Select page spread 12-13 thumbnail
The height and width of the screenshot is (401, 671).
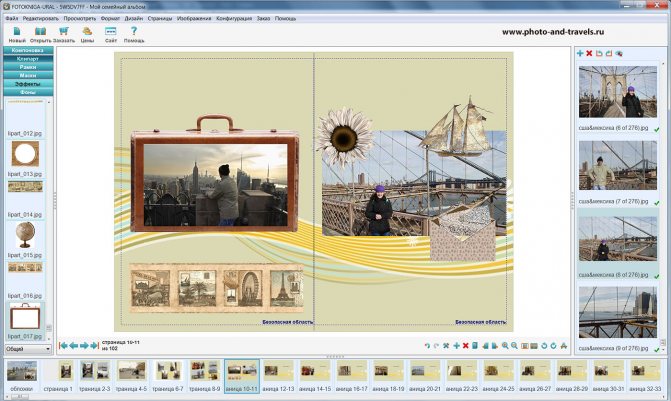tap(279, 372)
